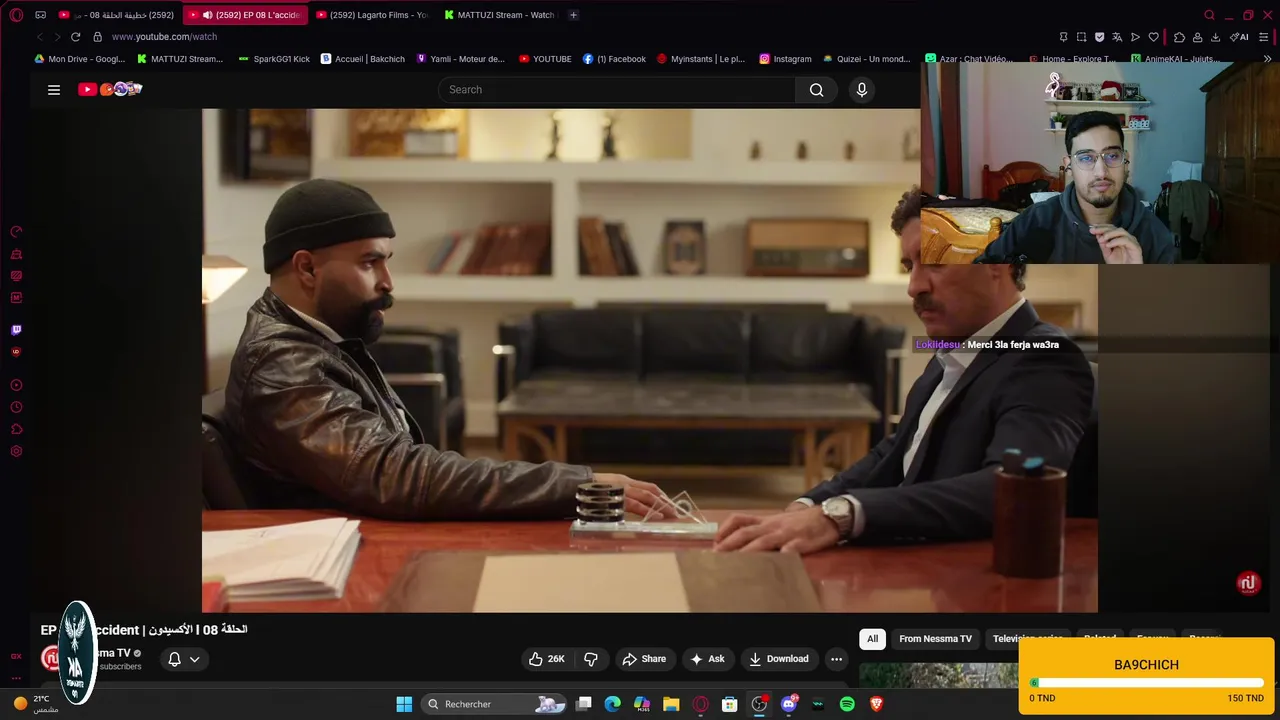Open Discord from the taskbar

[788, 704]
